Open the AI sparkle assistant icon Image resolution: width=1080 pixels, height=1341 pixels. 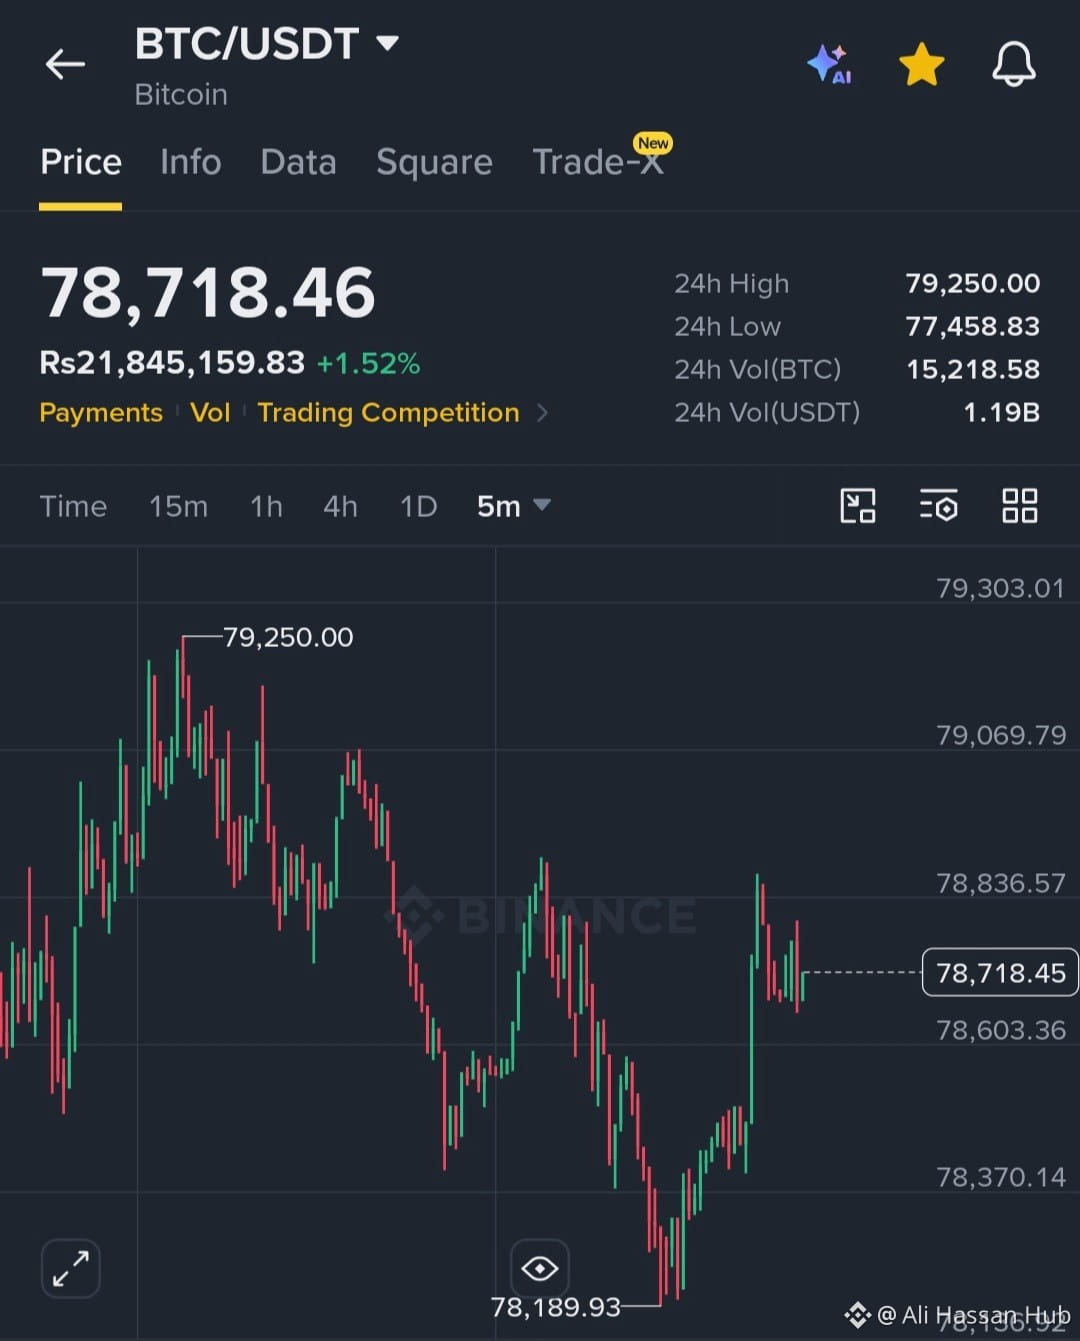pos(829,65)
